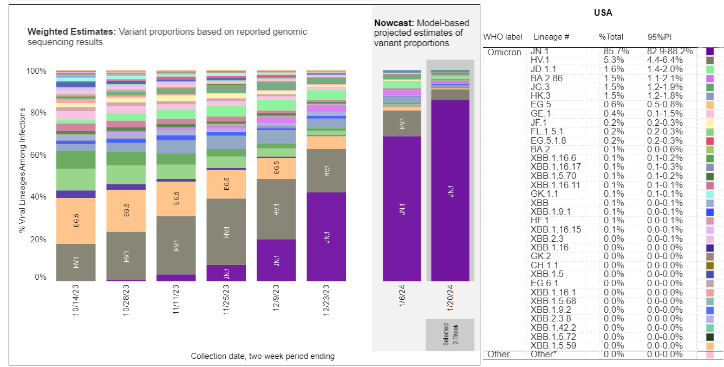
Task: Click the JN.1 purple legend color swatch
Action: pos(710,51)
